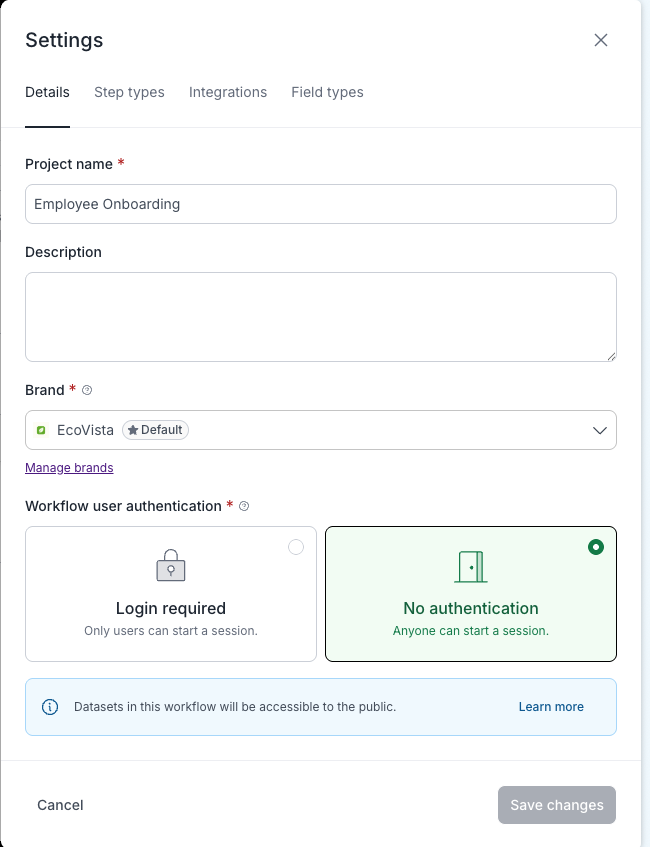Expand the Brand dropdown chevron
650x847 pixels.
600,430
